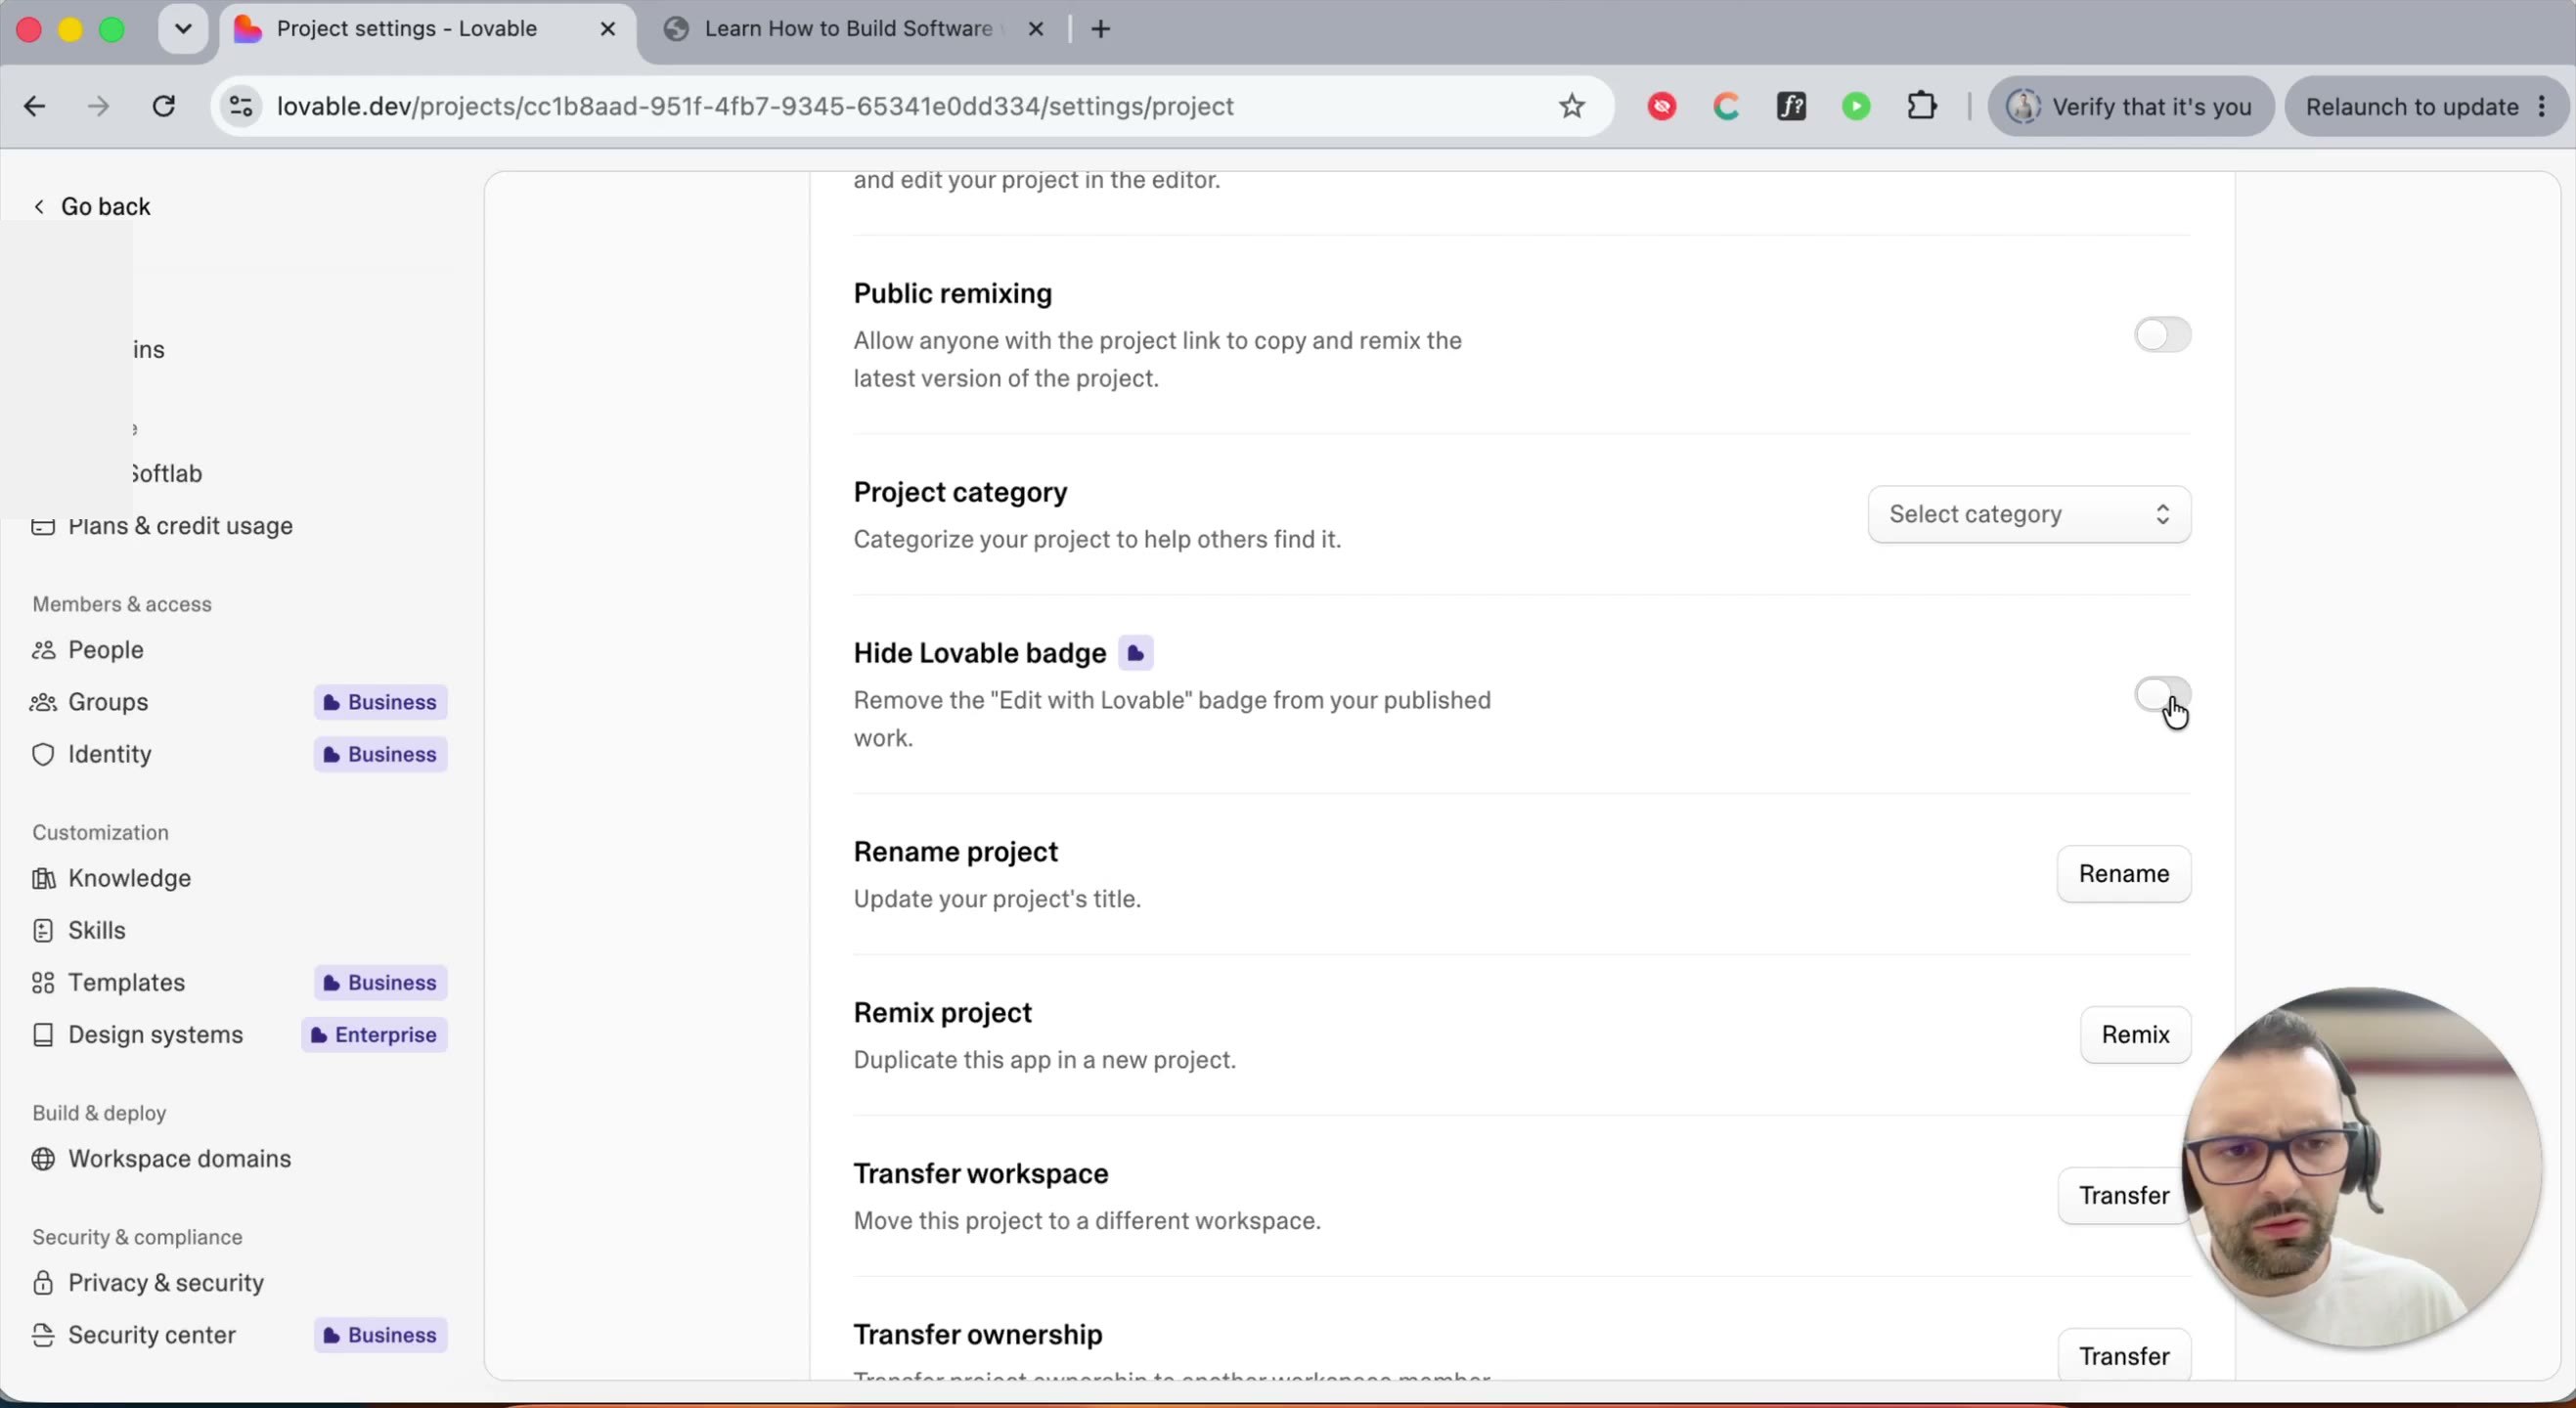Click the Privacy & security lock icon
This screenshot has height=1408, width=2576.
coord(43,1283)
